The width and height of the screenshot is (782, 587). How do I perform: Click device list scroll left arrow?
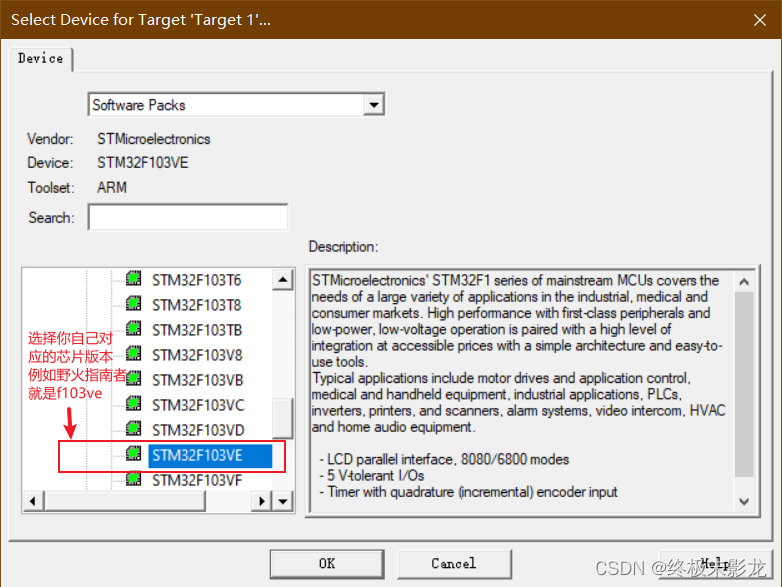33,501
